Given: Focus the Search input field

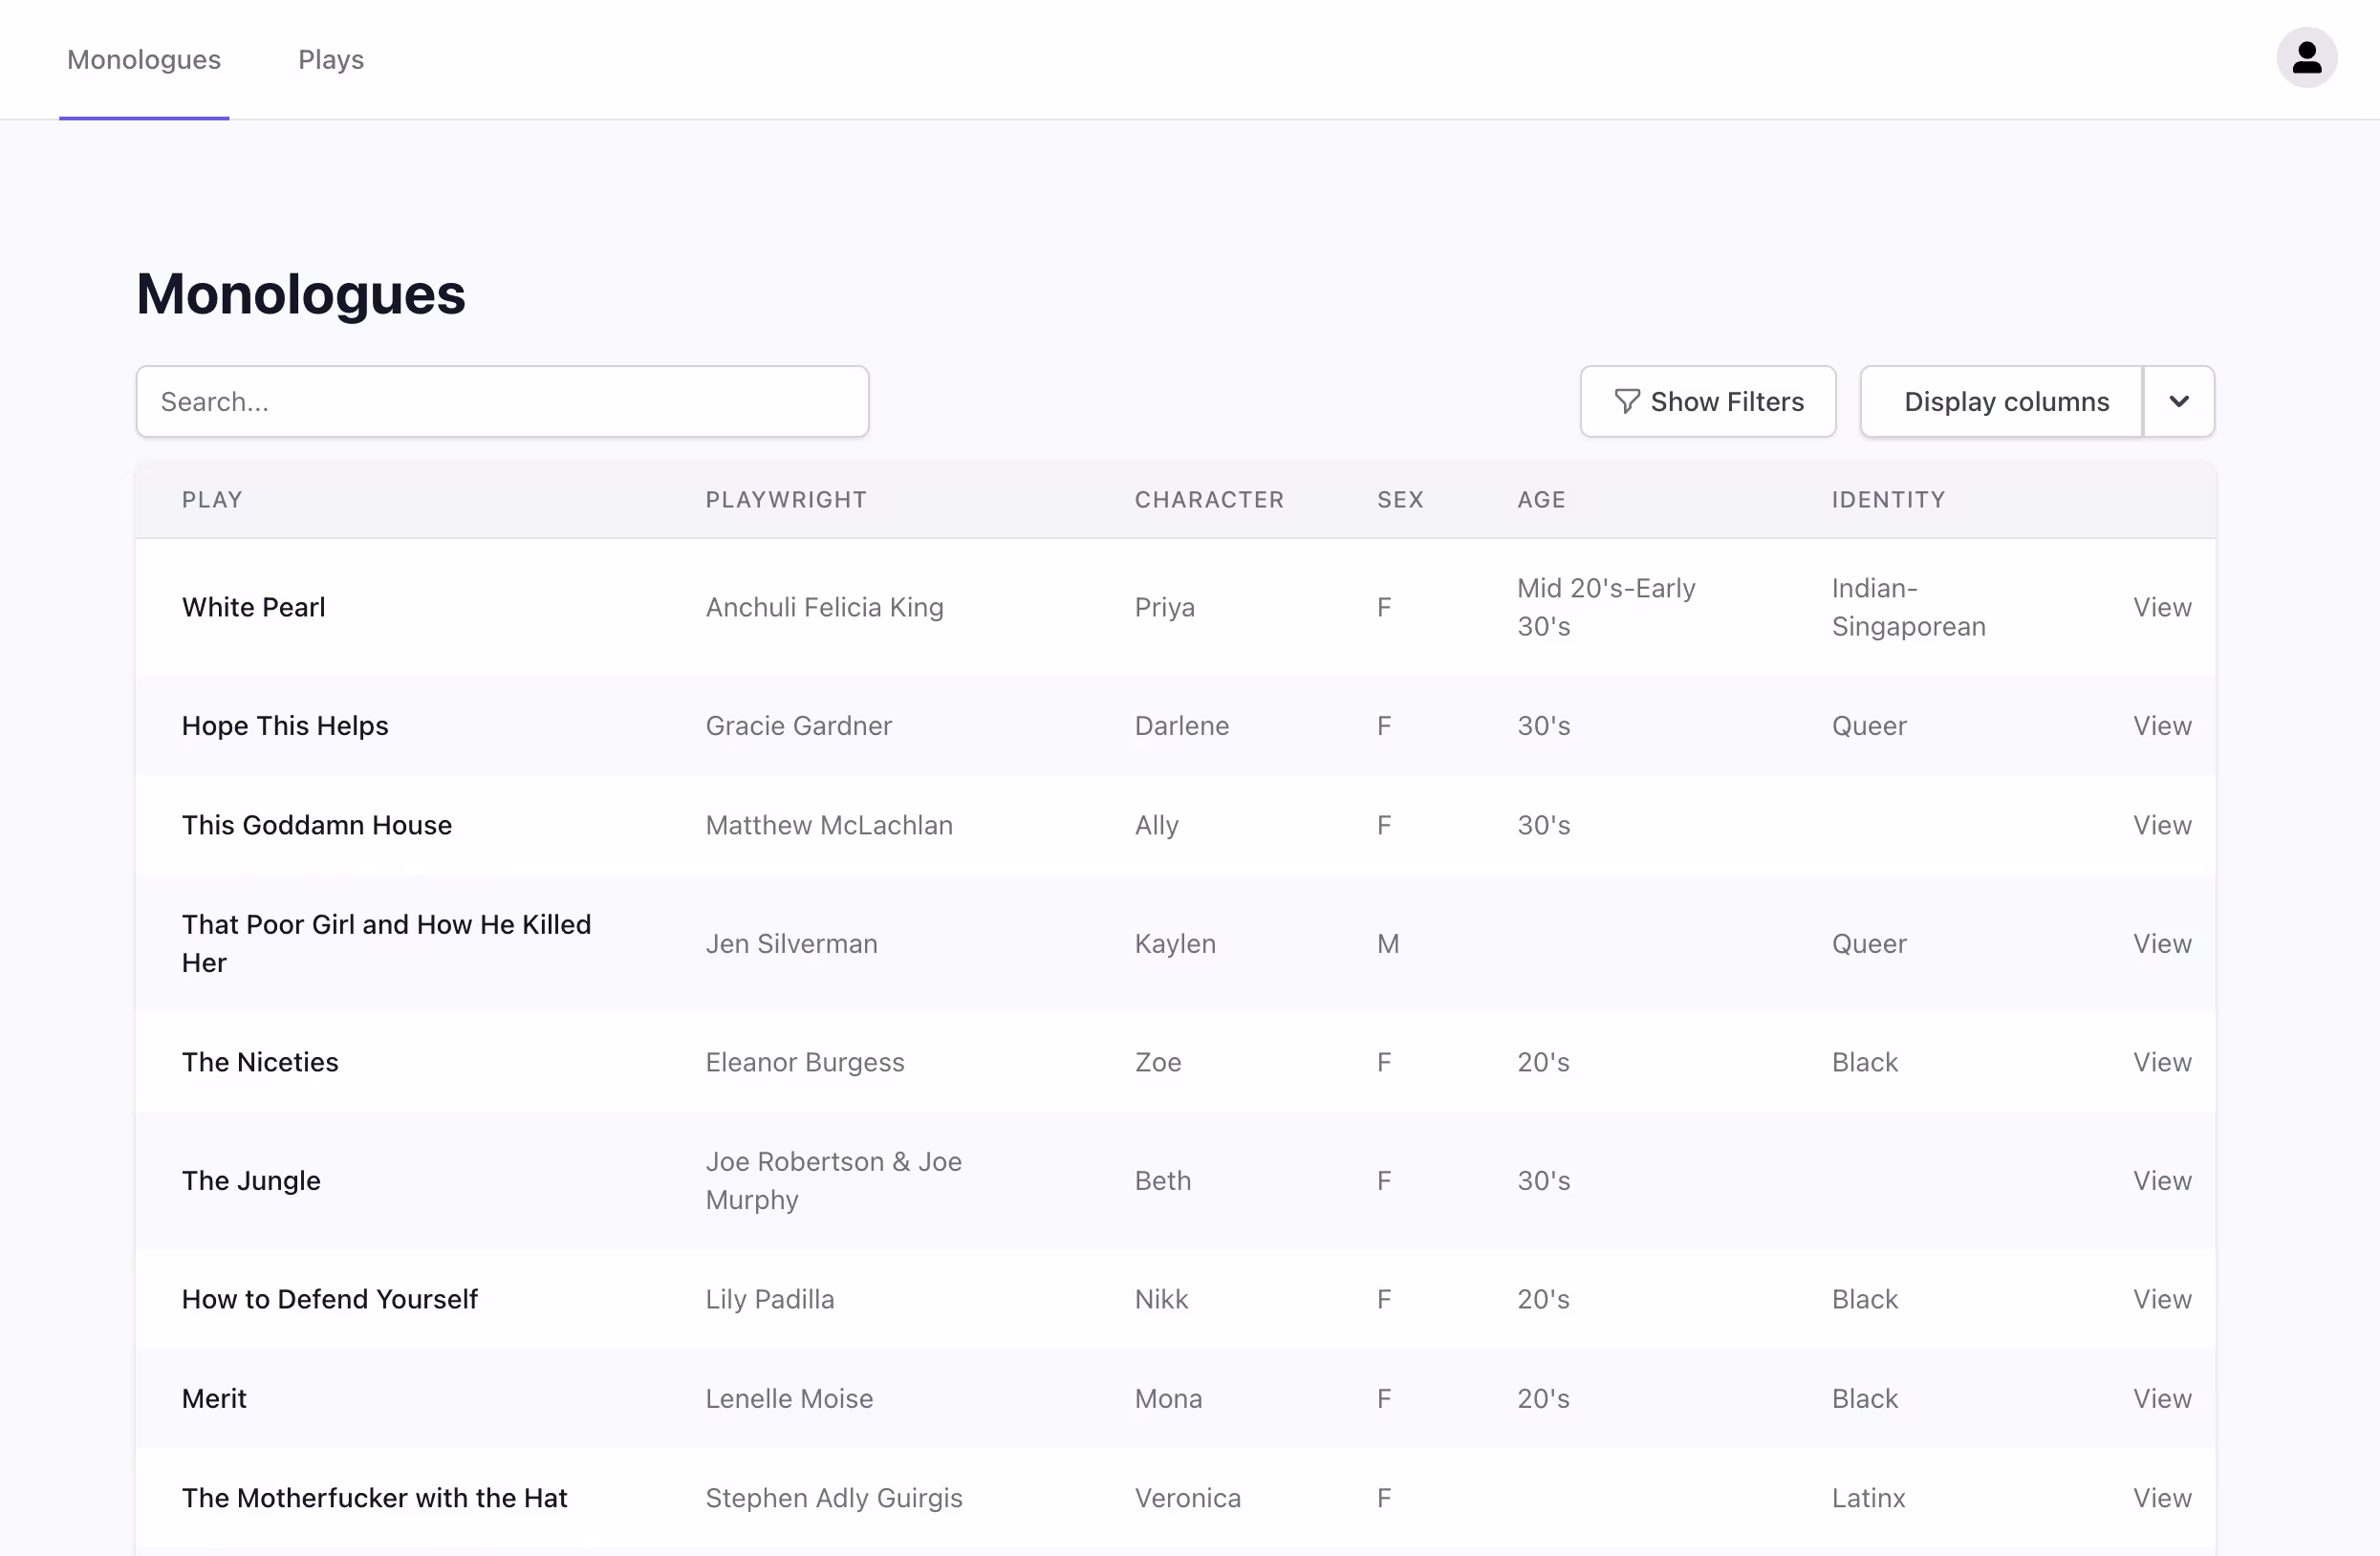Looking at the screenshot, I should 502,402.
